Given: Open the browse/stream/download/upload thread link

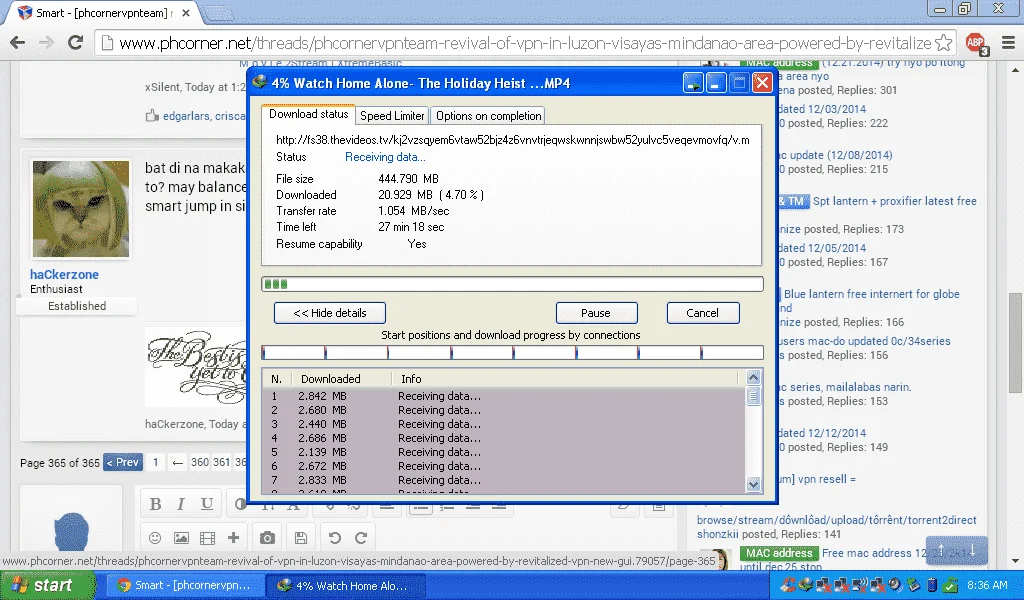Looking at the screenshot, I should click(x=837, y=520).
